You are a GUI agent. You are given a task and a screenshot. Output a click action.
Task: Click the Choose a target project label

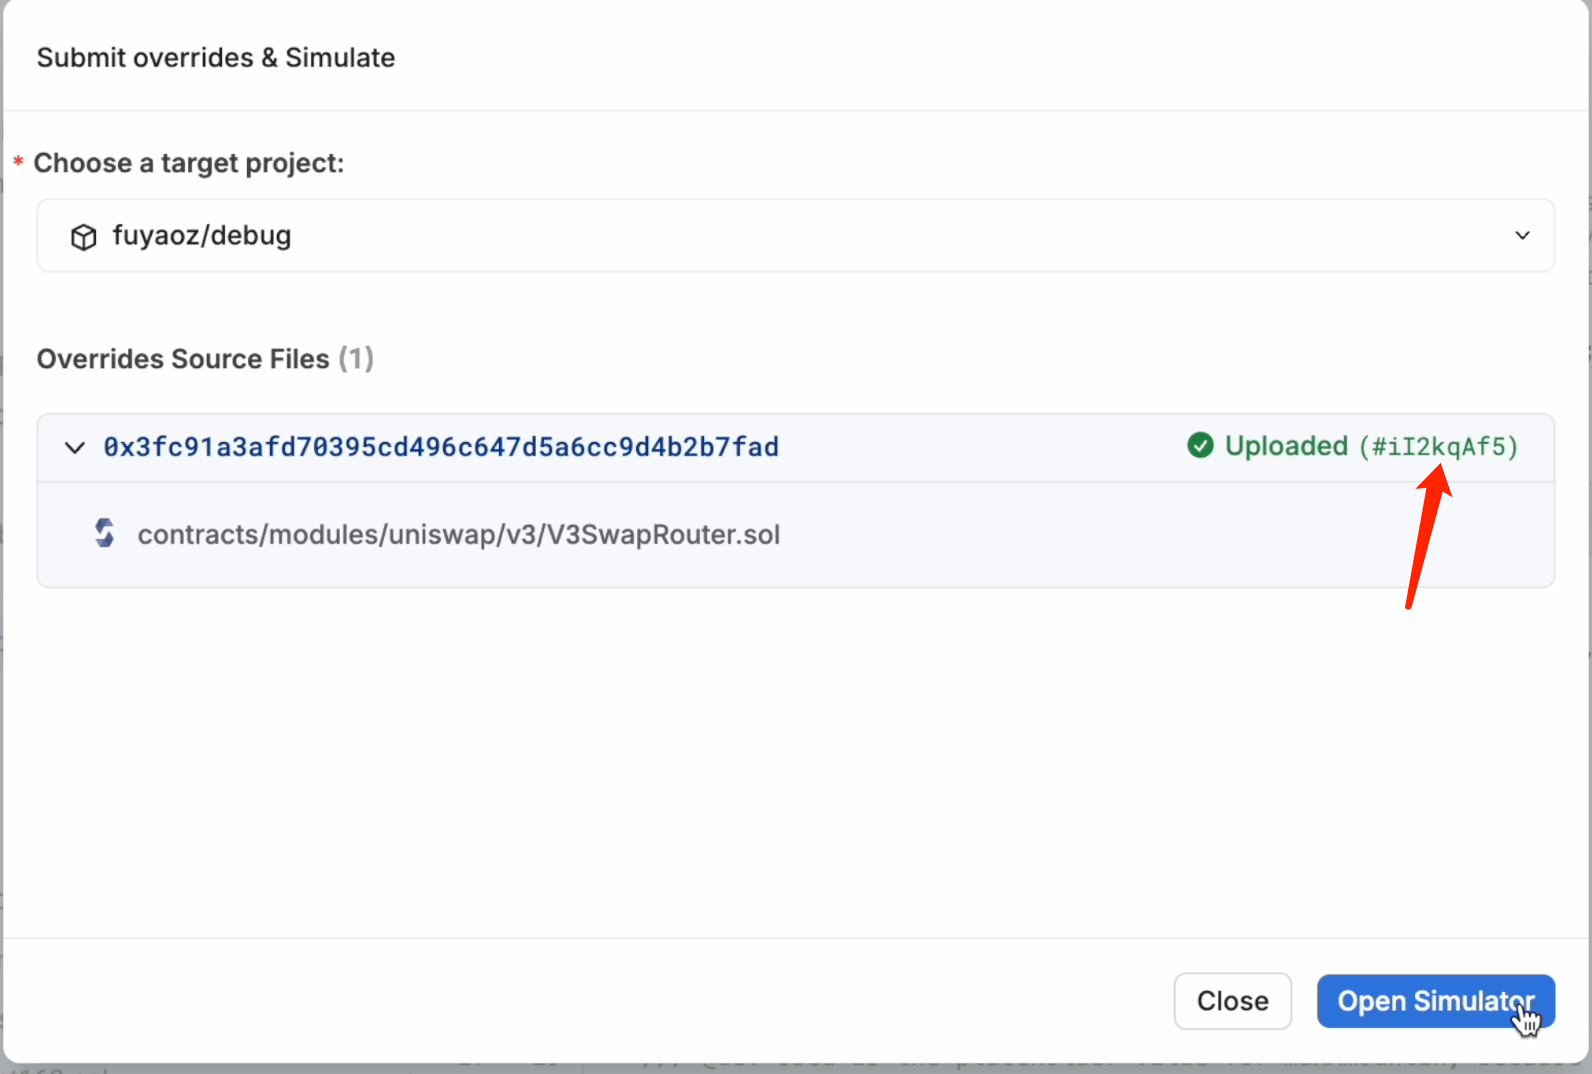coord(188,163)
